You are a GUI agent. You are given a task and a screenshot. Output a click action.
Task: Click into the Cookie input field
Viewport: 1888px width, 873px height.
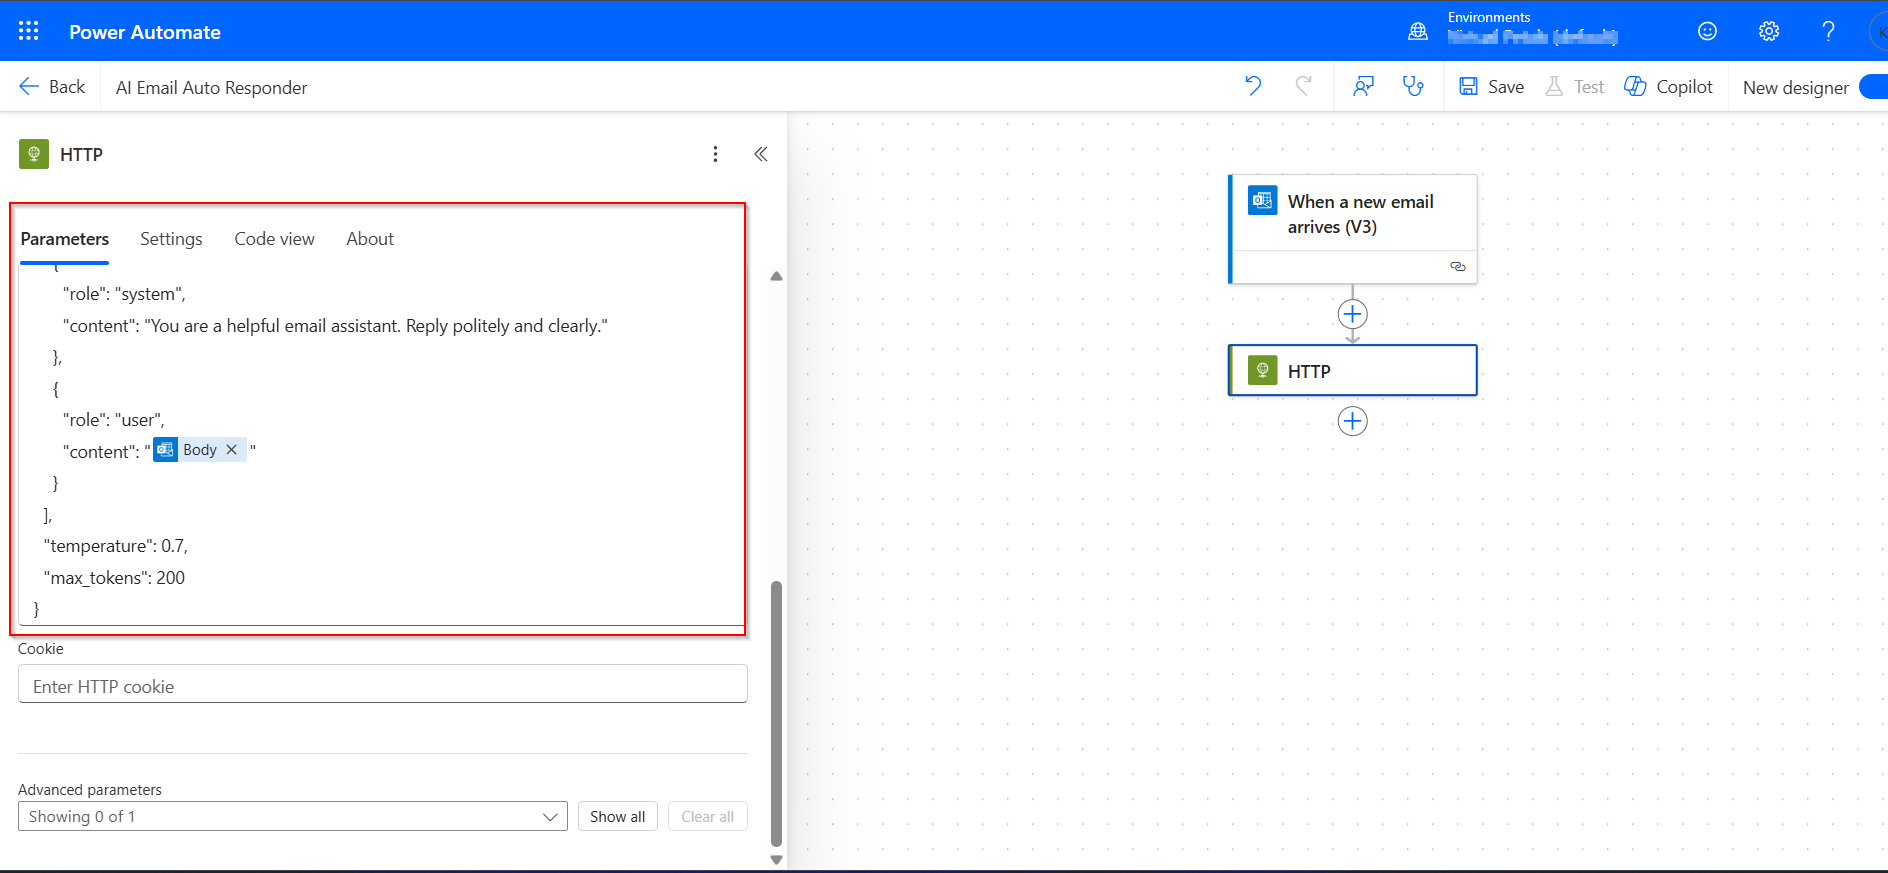click(383, 686)
